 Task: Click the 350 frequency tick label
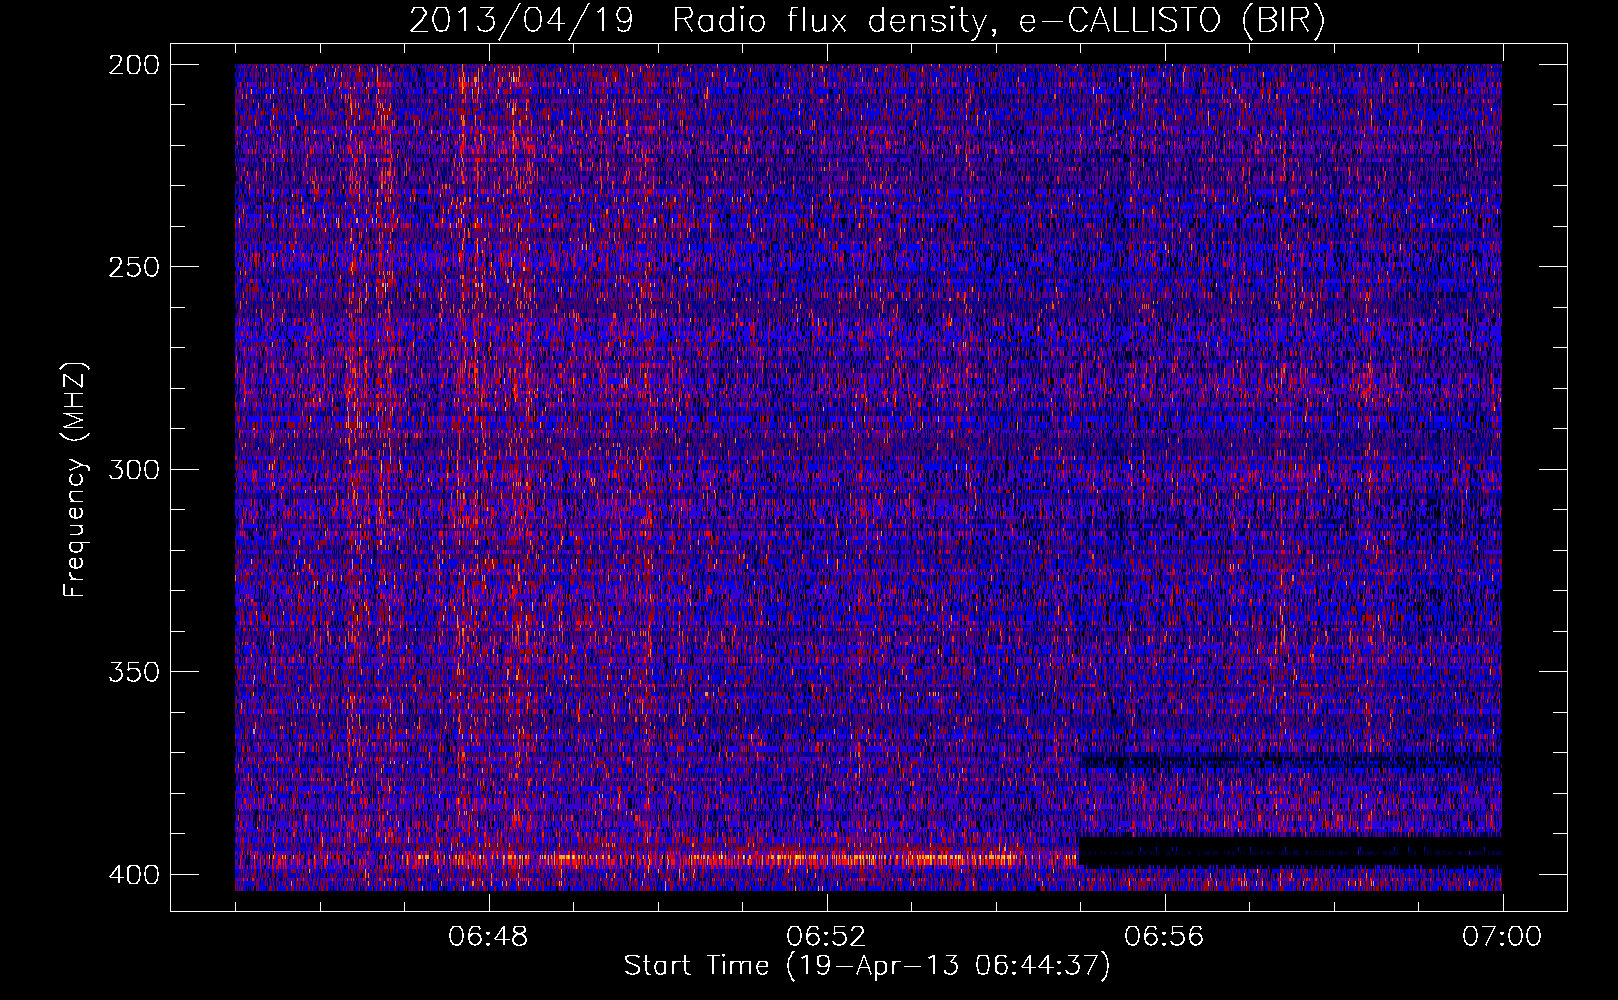[x=133, y=671]
